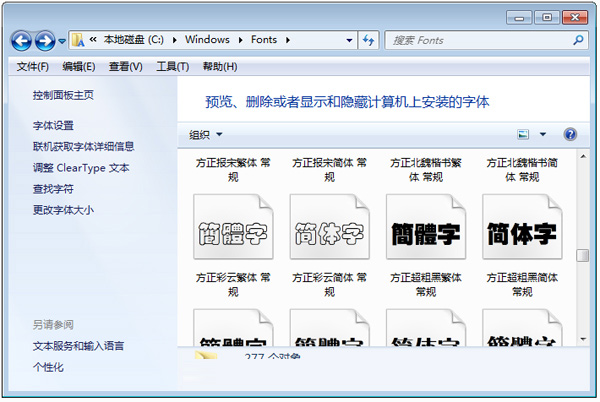The image size is (600, 402).
Task: Select 方正超粗黑繁体 font thumbnail
Action: pyautogui.click(x=426, y=227)
